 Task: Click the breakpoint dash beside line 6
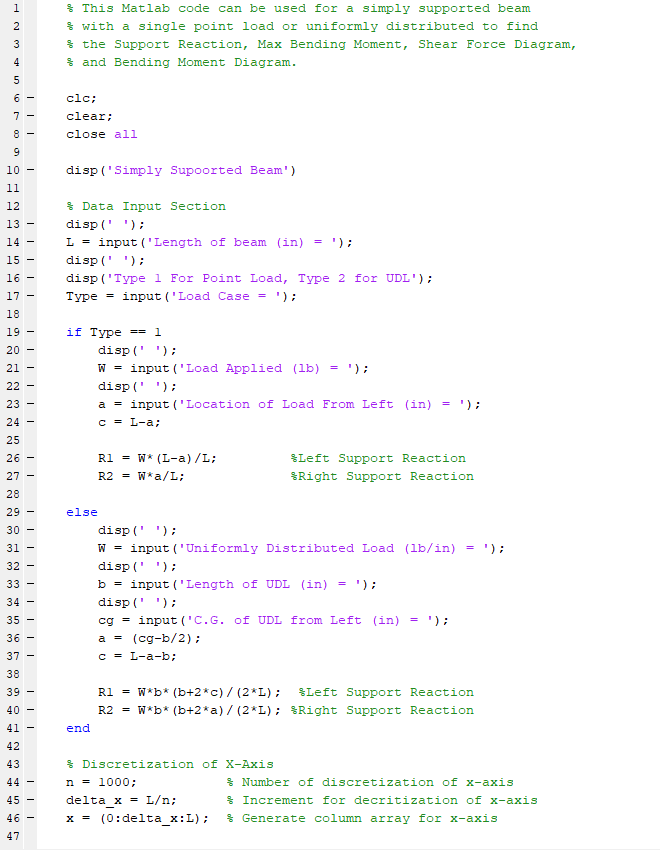pos(30,99)
